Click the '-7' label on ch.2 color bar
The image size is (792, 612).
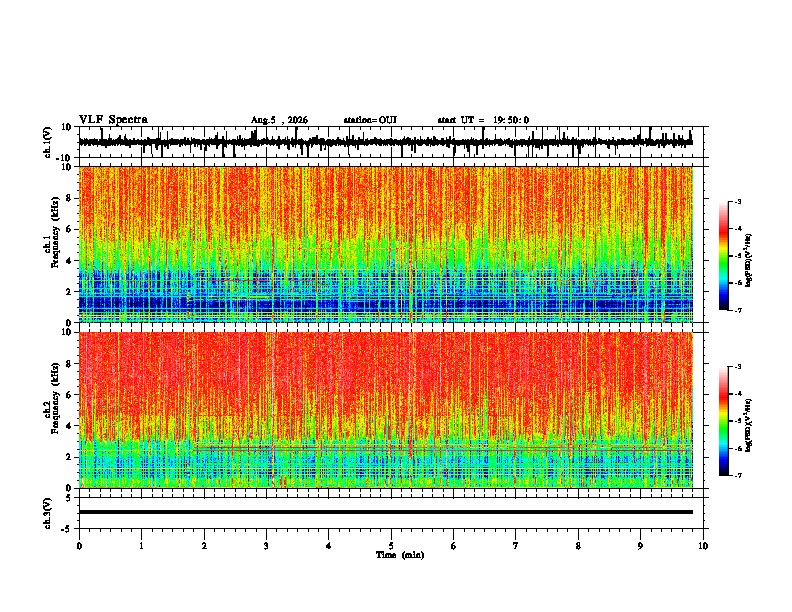pyautogui.click(x=737, y=475)
